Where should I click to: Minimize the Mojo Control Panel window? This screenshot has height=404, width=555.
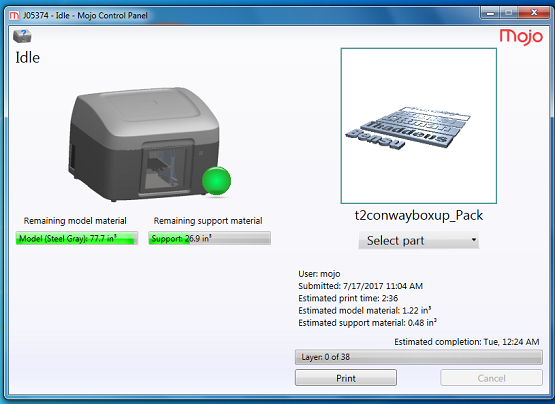pyautogui.click(x=490, y=13)
